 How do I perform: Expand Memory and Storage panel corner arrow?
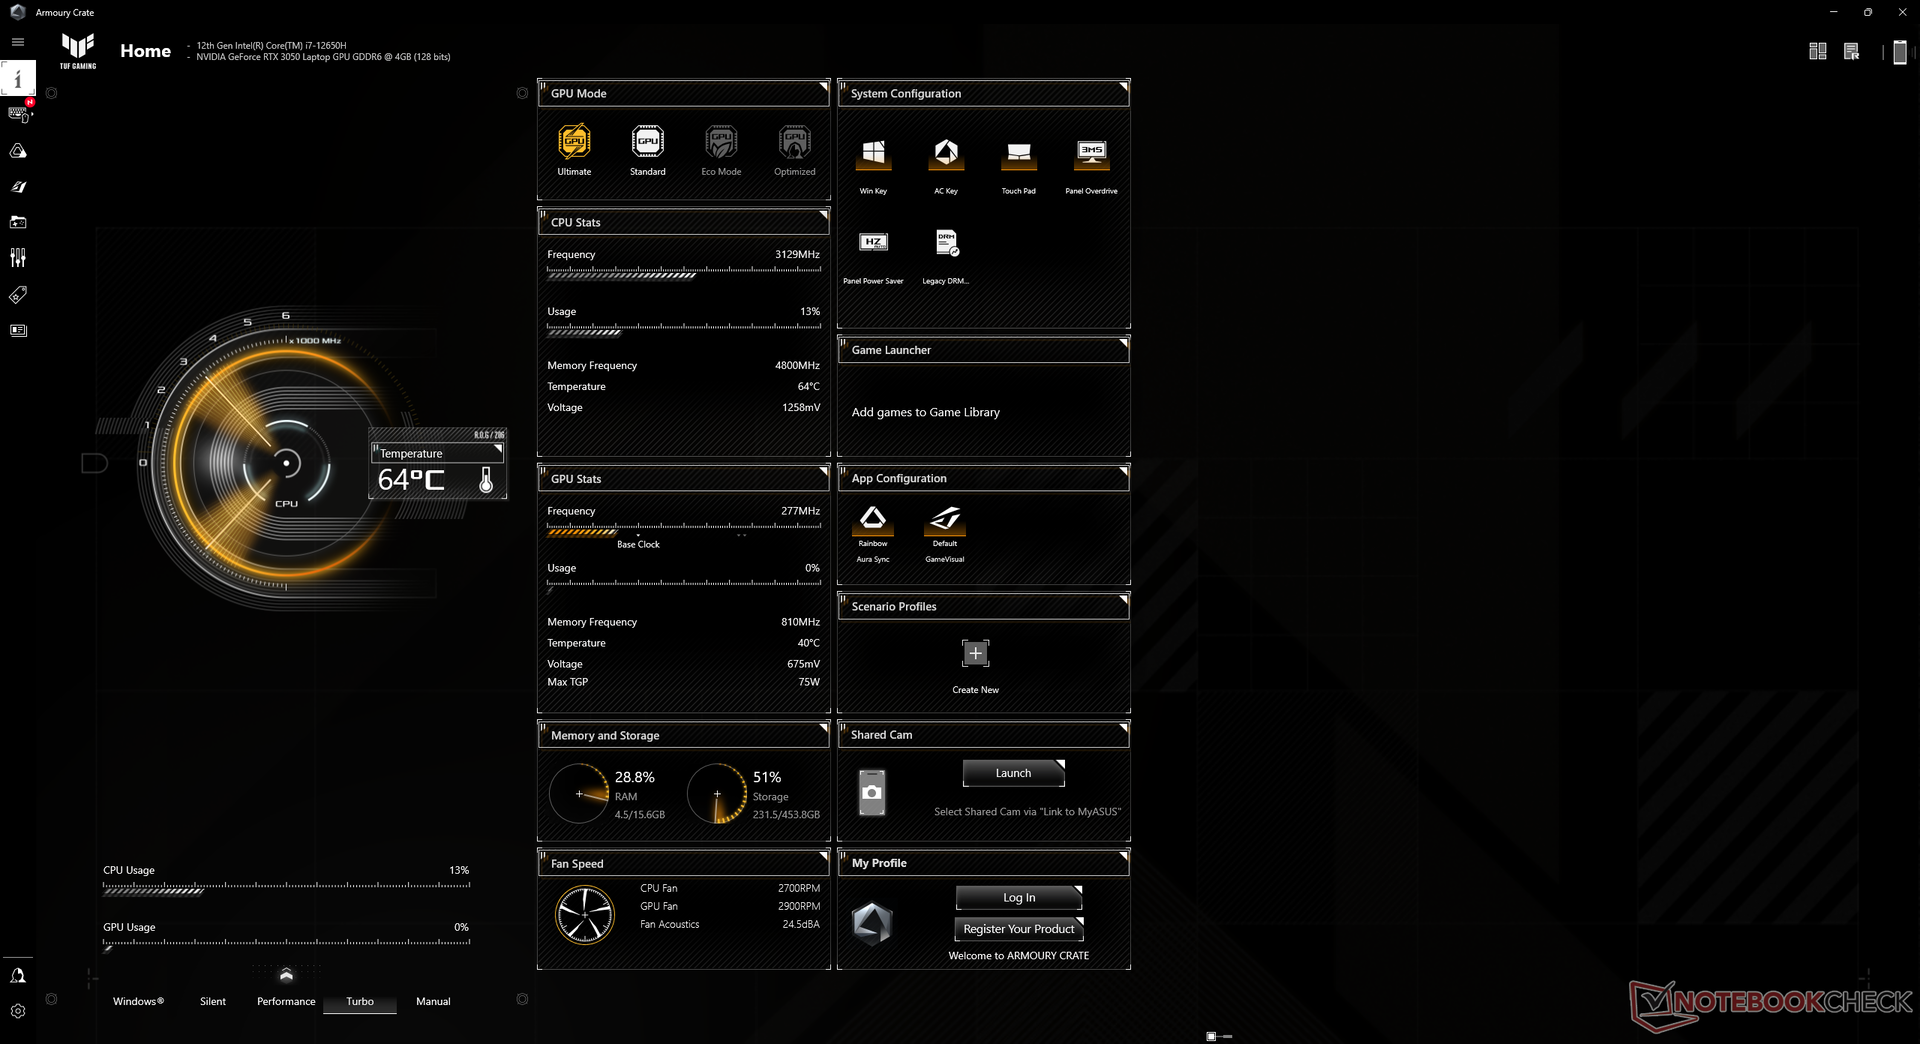823,728
